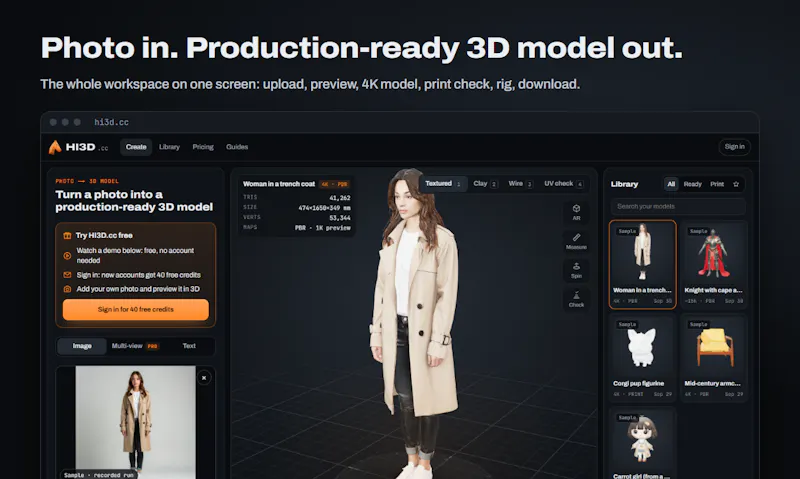Select the Measure tool

click(x=576, y=241)
